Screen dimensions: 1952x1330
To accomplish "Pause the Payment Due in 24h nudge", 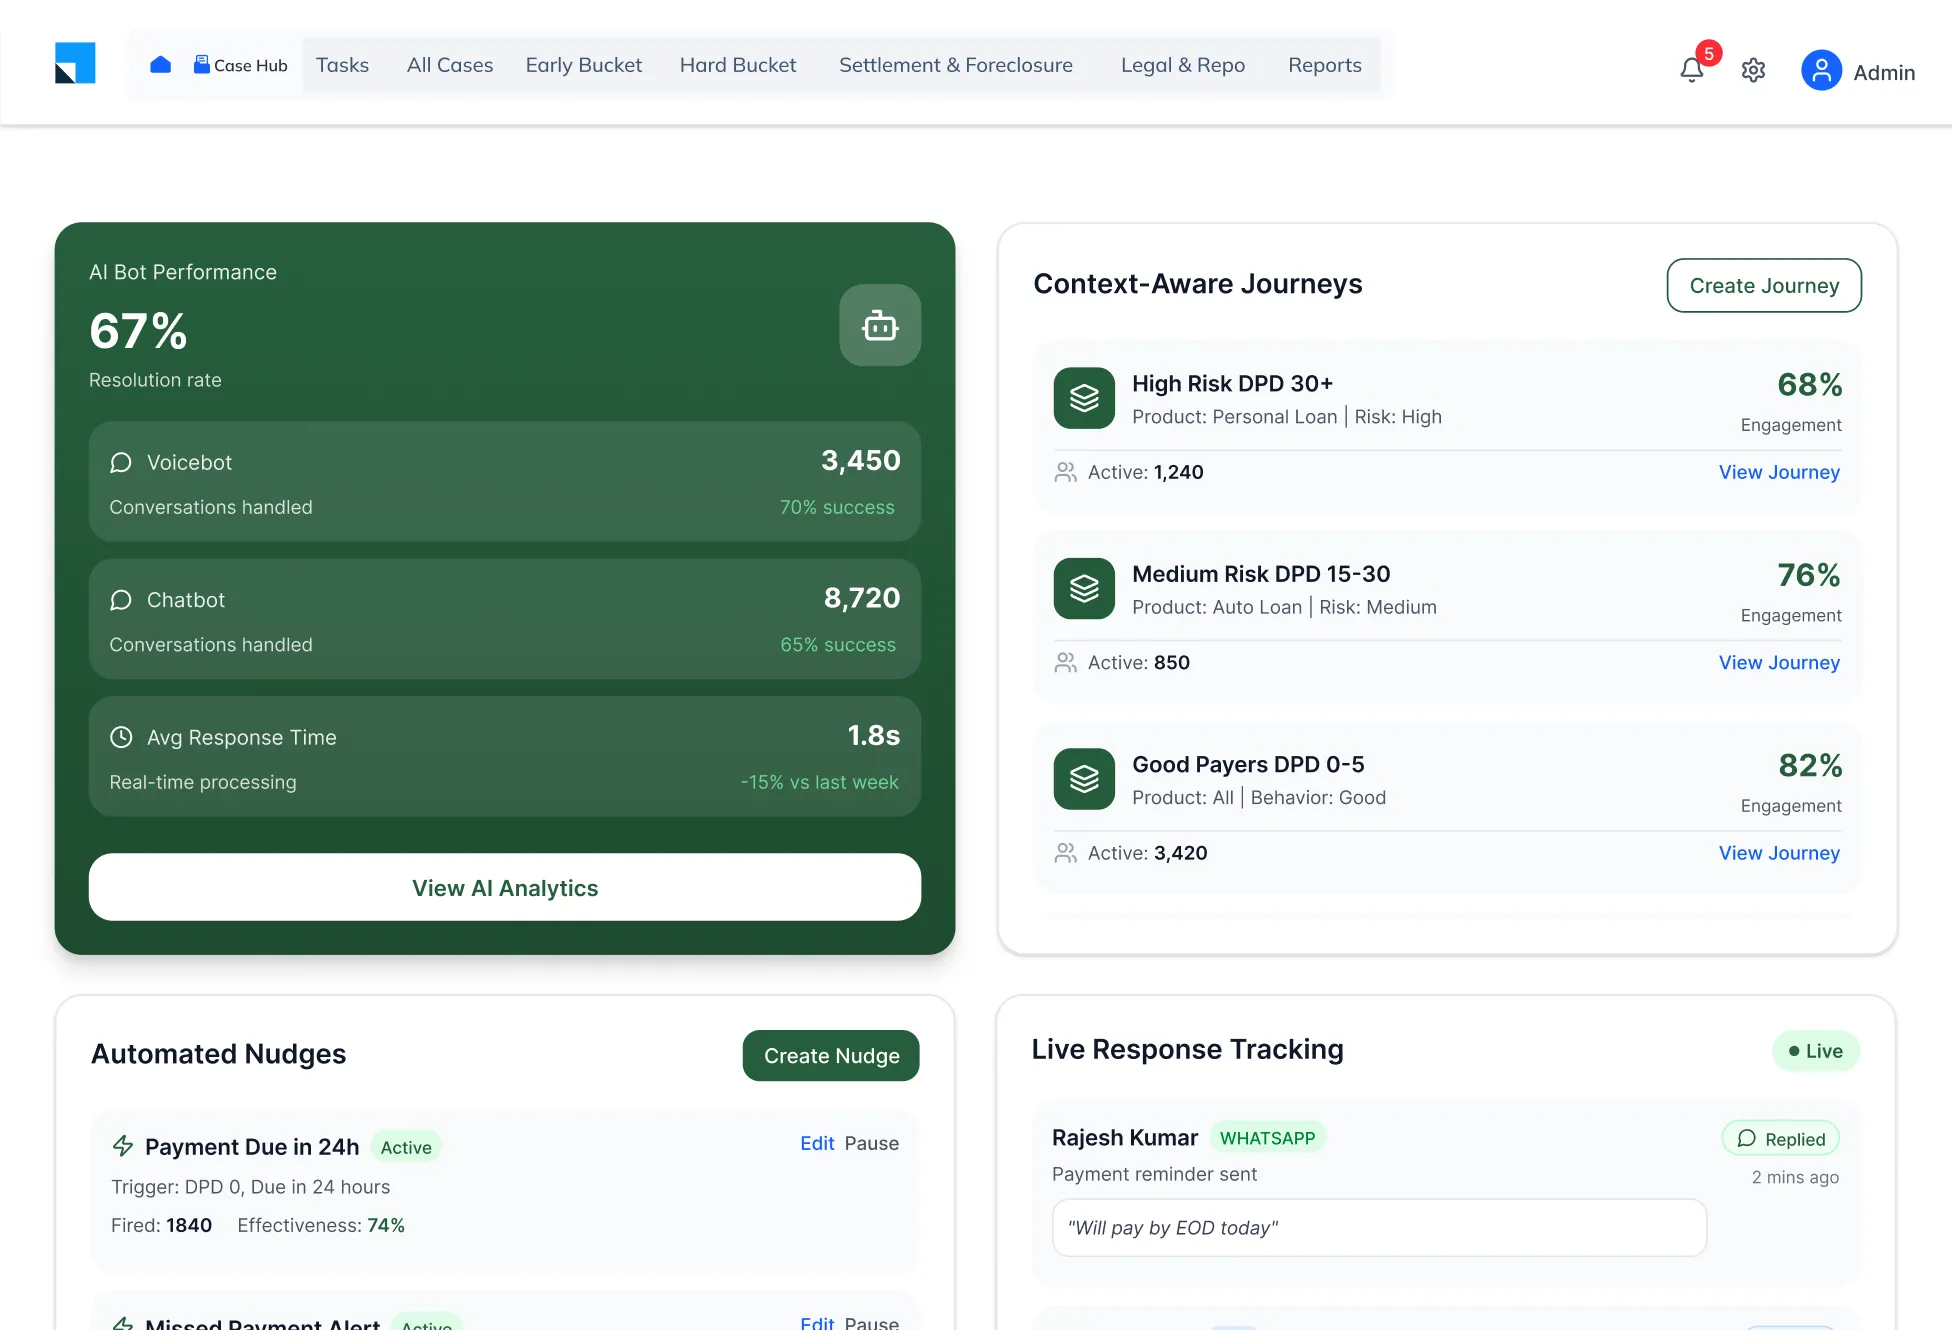I will point(871,1143).
